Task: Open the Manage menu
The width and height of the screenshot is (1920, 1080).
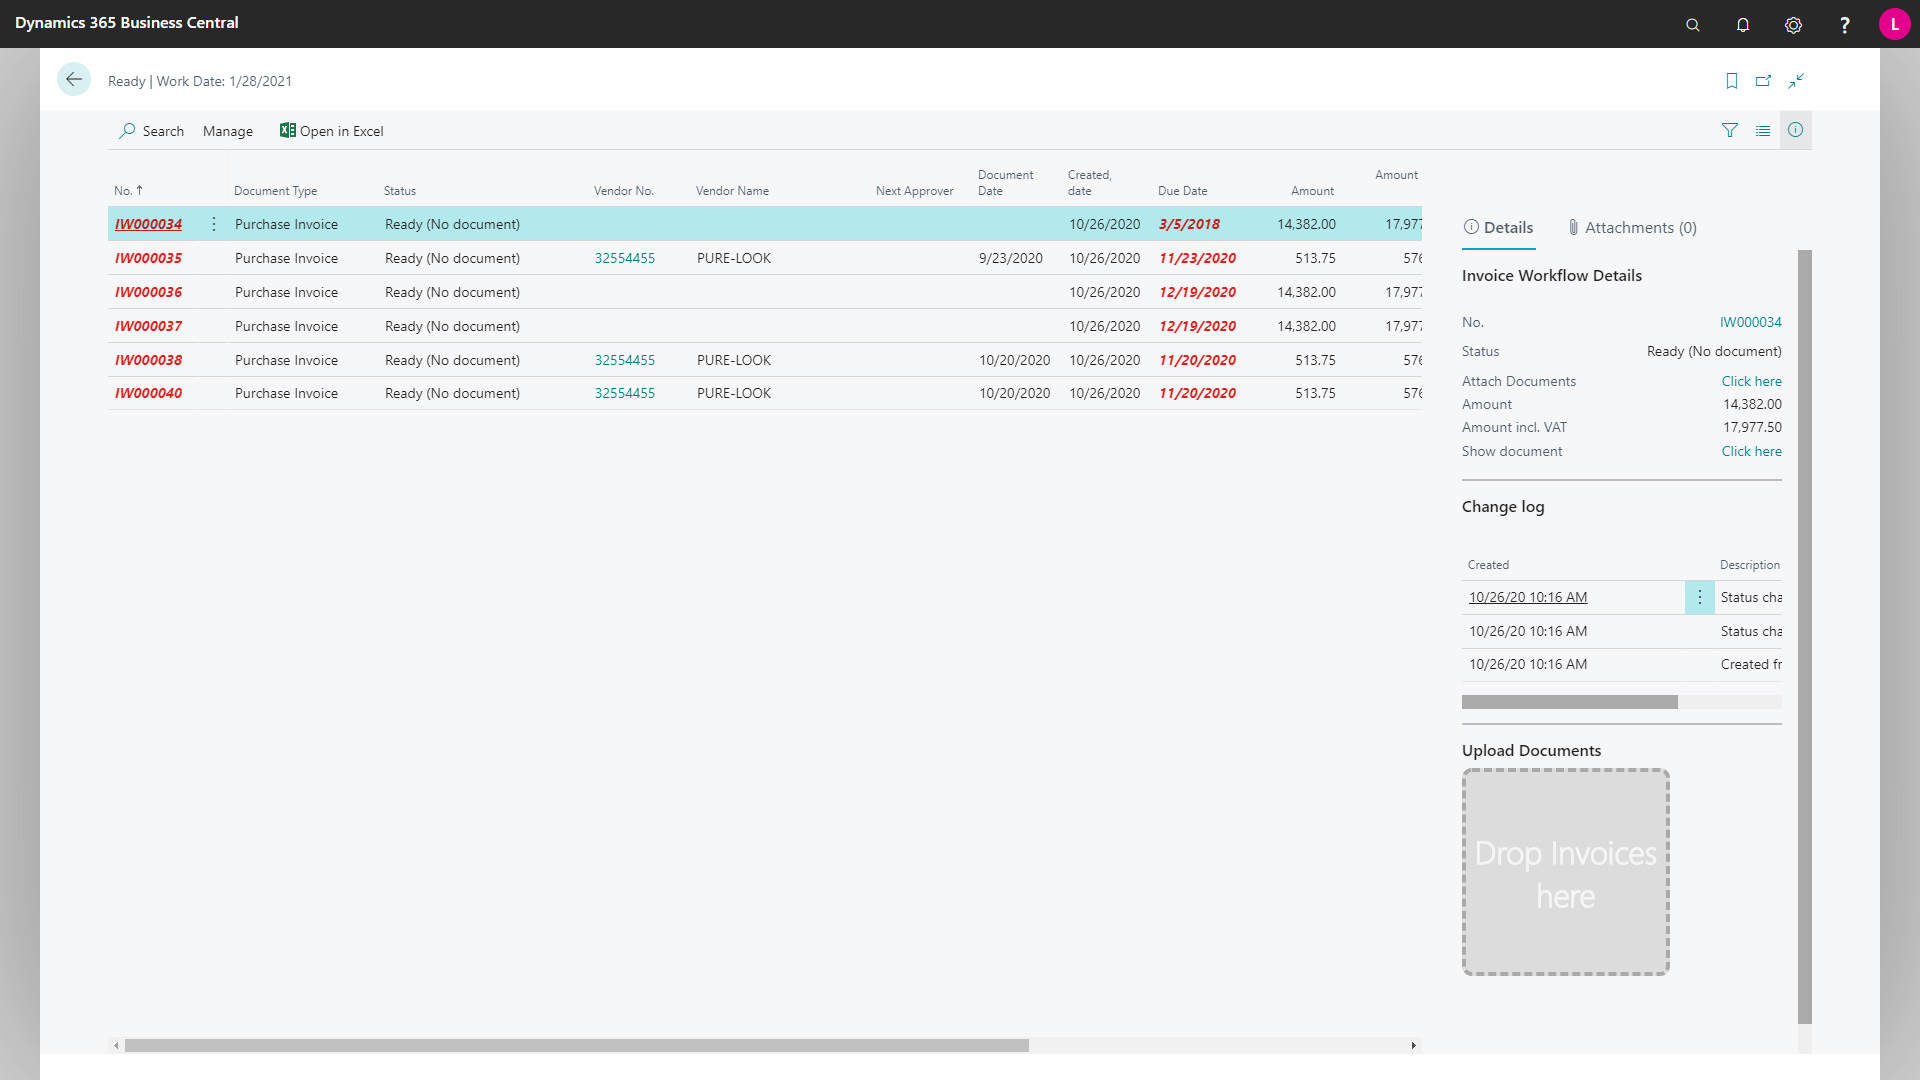Action: point(228,131)
